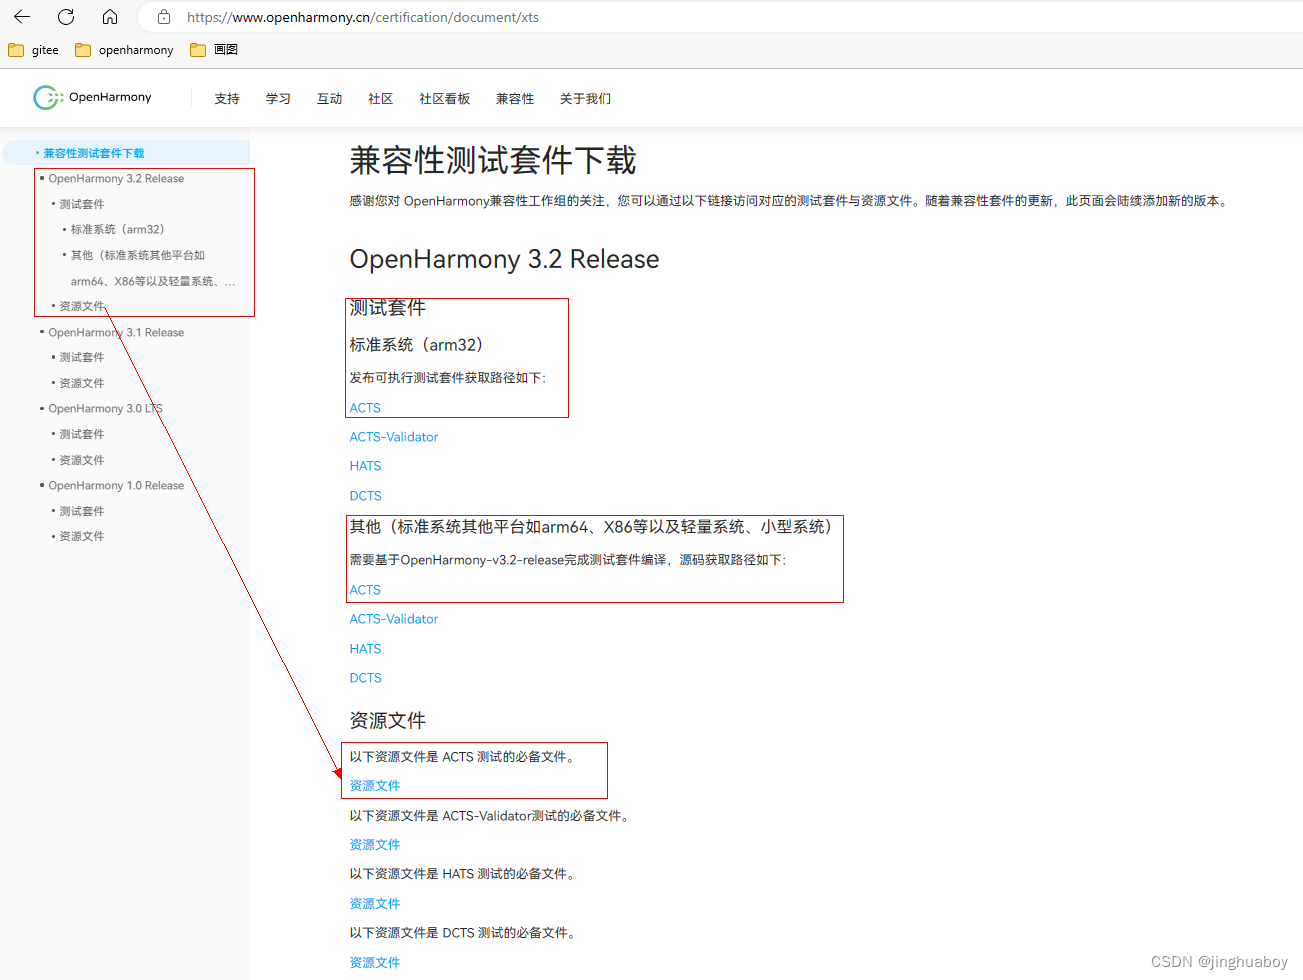Open the 社区看板 navigation menu
The width and height of the screenshot is (1303, 980).
point(444,99)
